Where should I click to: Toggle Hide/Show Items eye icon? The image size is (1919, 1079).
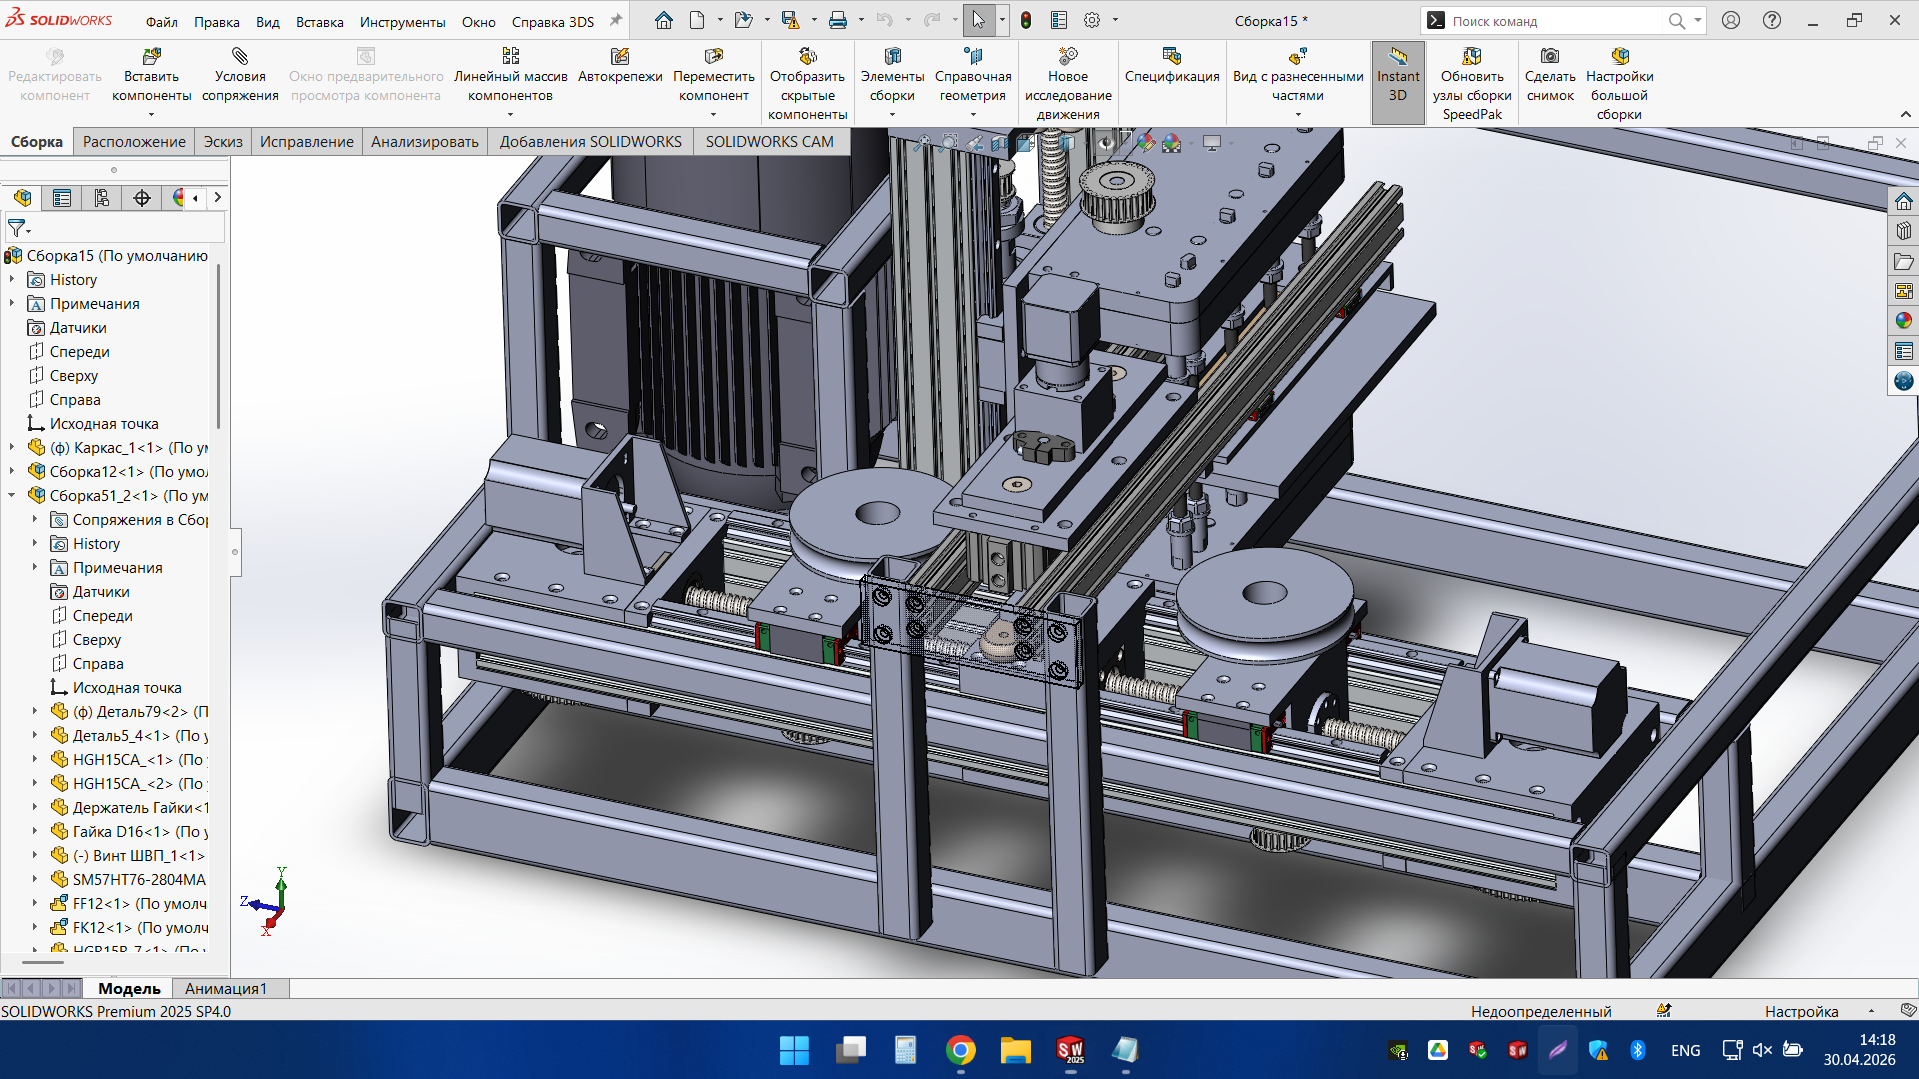(1105, 143)
